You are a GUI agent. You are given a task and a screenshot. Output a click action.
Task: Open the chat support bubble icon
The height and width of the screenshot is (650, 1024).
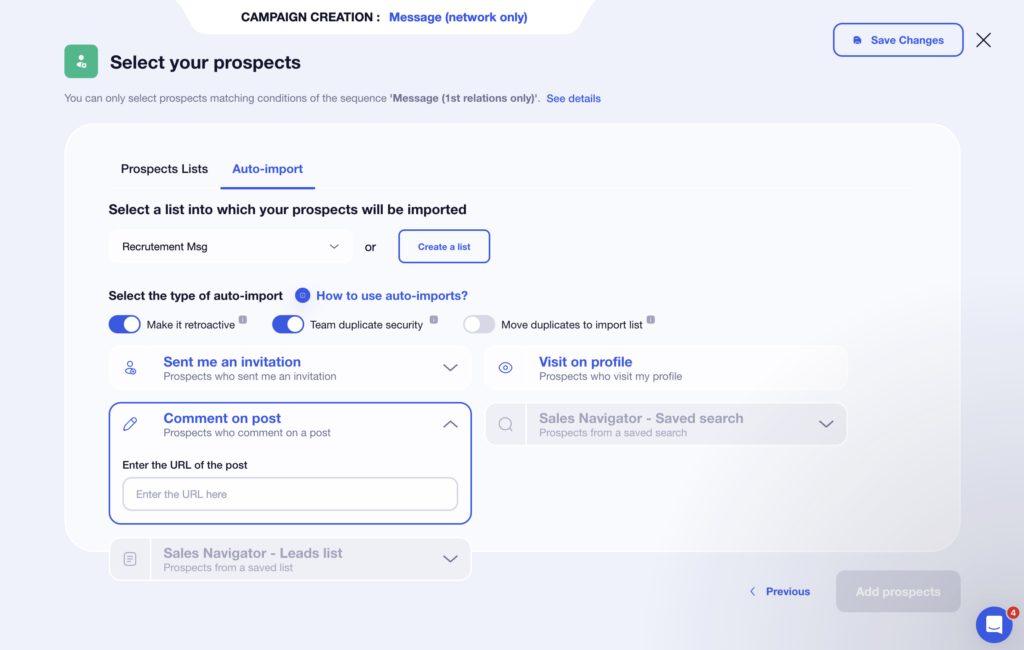(993, 625)
